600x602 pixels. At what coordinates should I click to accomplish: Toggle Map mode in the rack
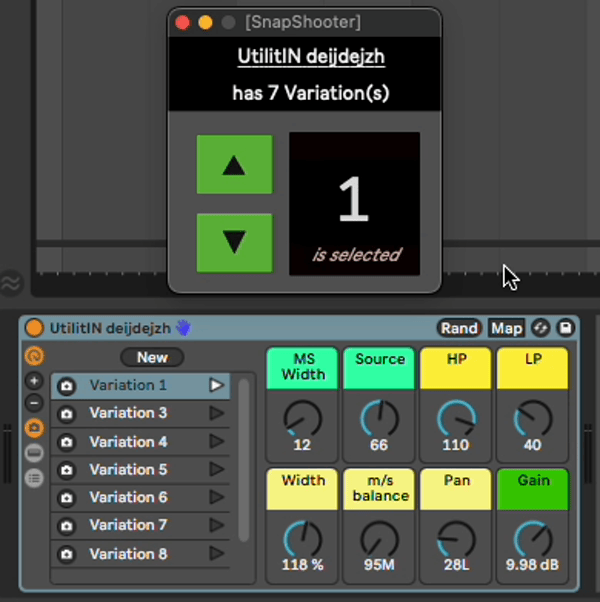pyautogui.click(x=506, y=328)
